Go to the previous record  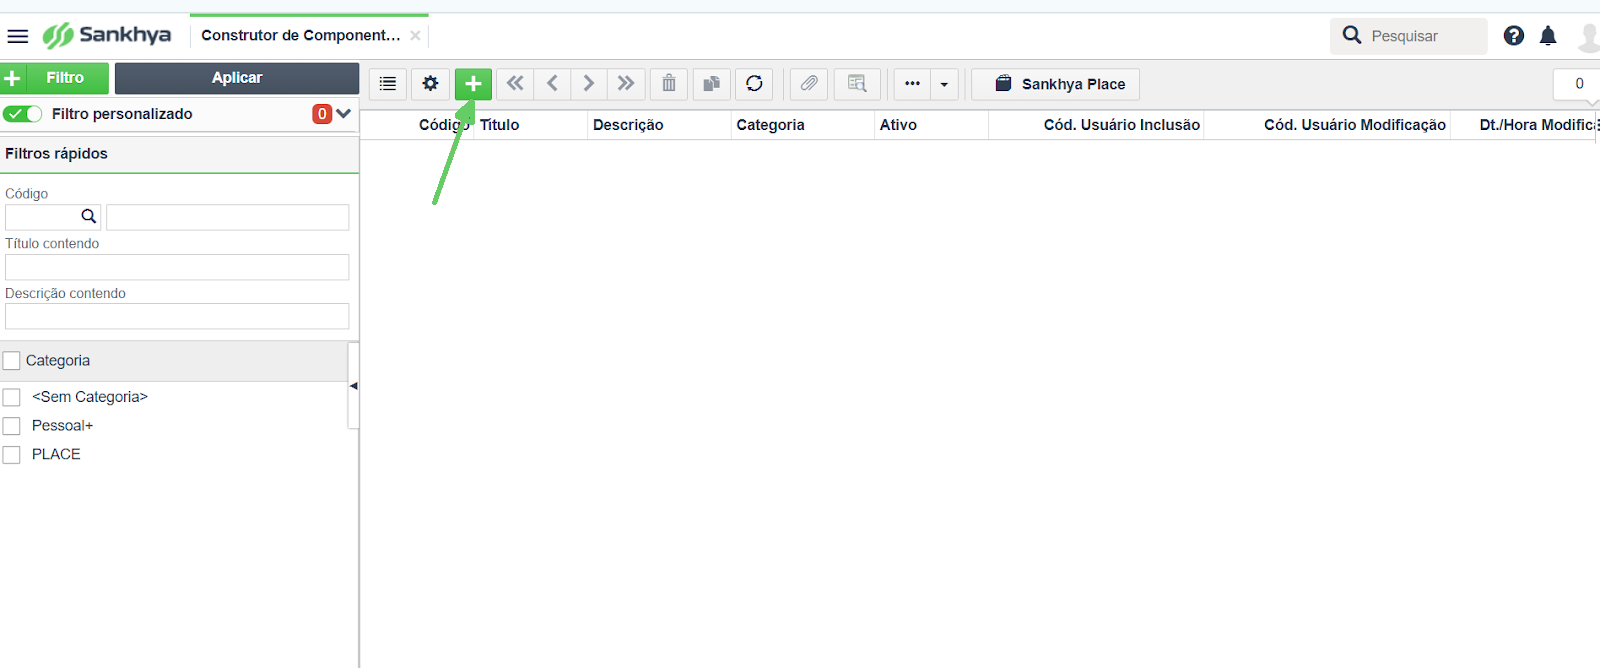coord(552,84)
